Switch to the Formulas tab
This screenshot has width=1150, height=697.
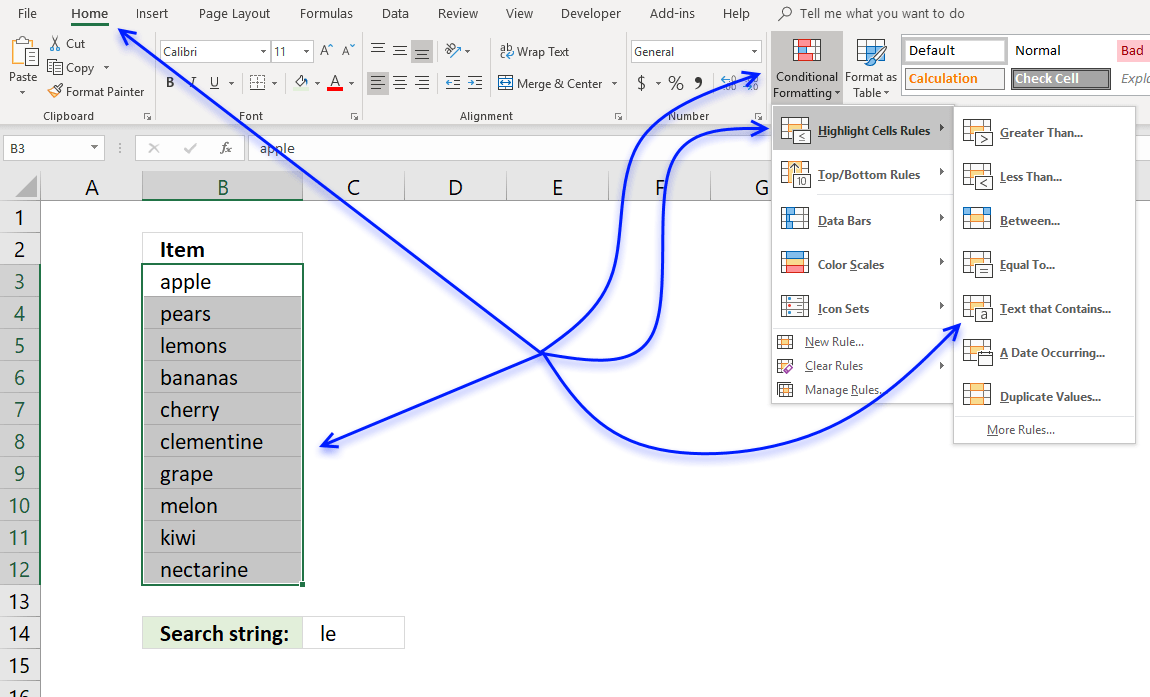click(x=326, y=13)
